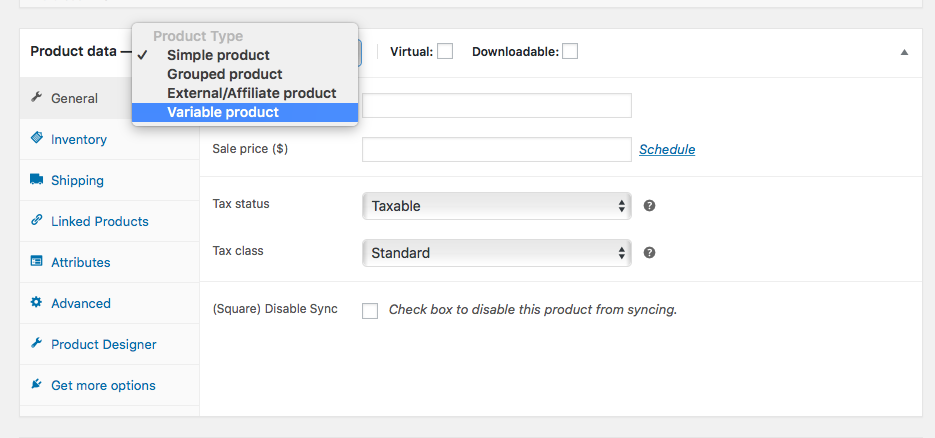Collapse the Product data panel arrow
This screenshot has height=438, width=935.
[x=904, y=52]
